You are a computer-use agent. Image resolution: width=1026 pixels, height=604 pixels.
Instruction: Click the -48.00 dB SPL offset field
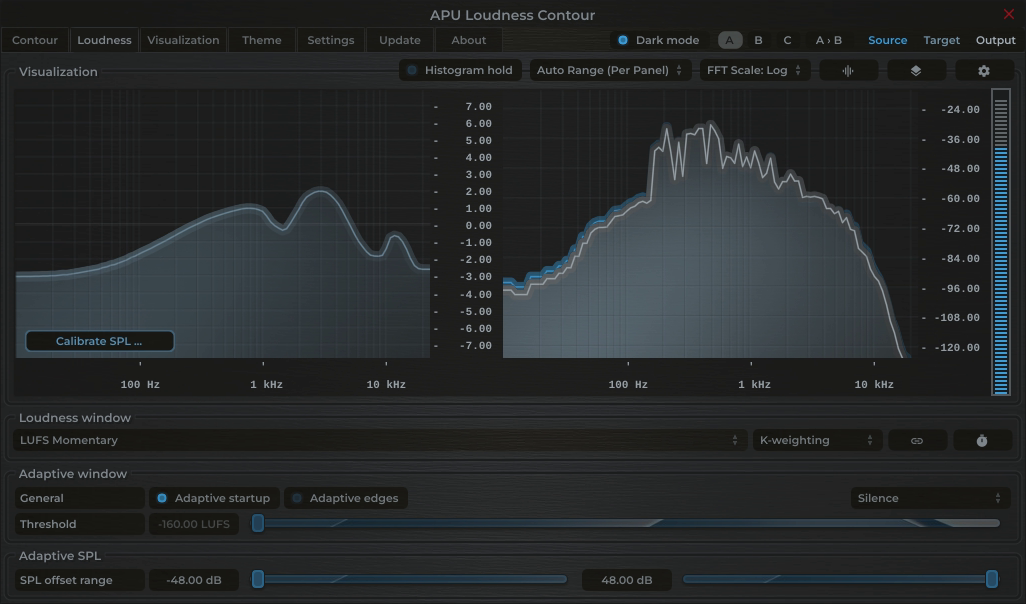[194, 580]
